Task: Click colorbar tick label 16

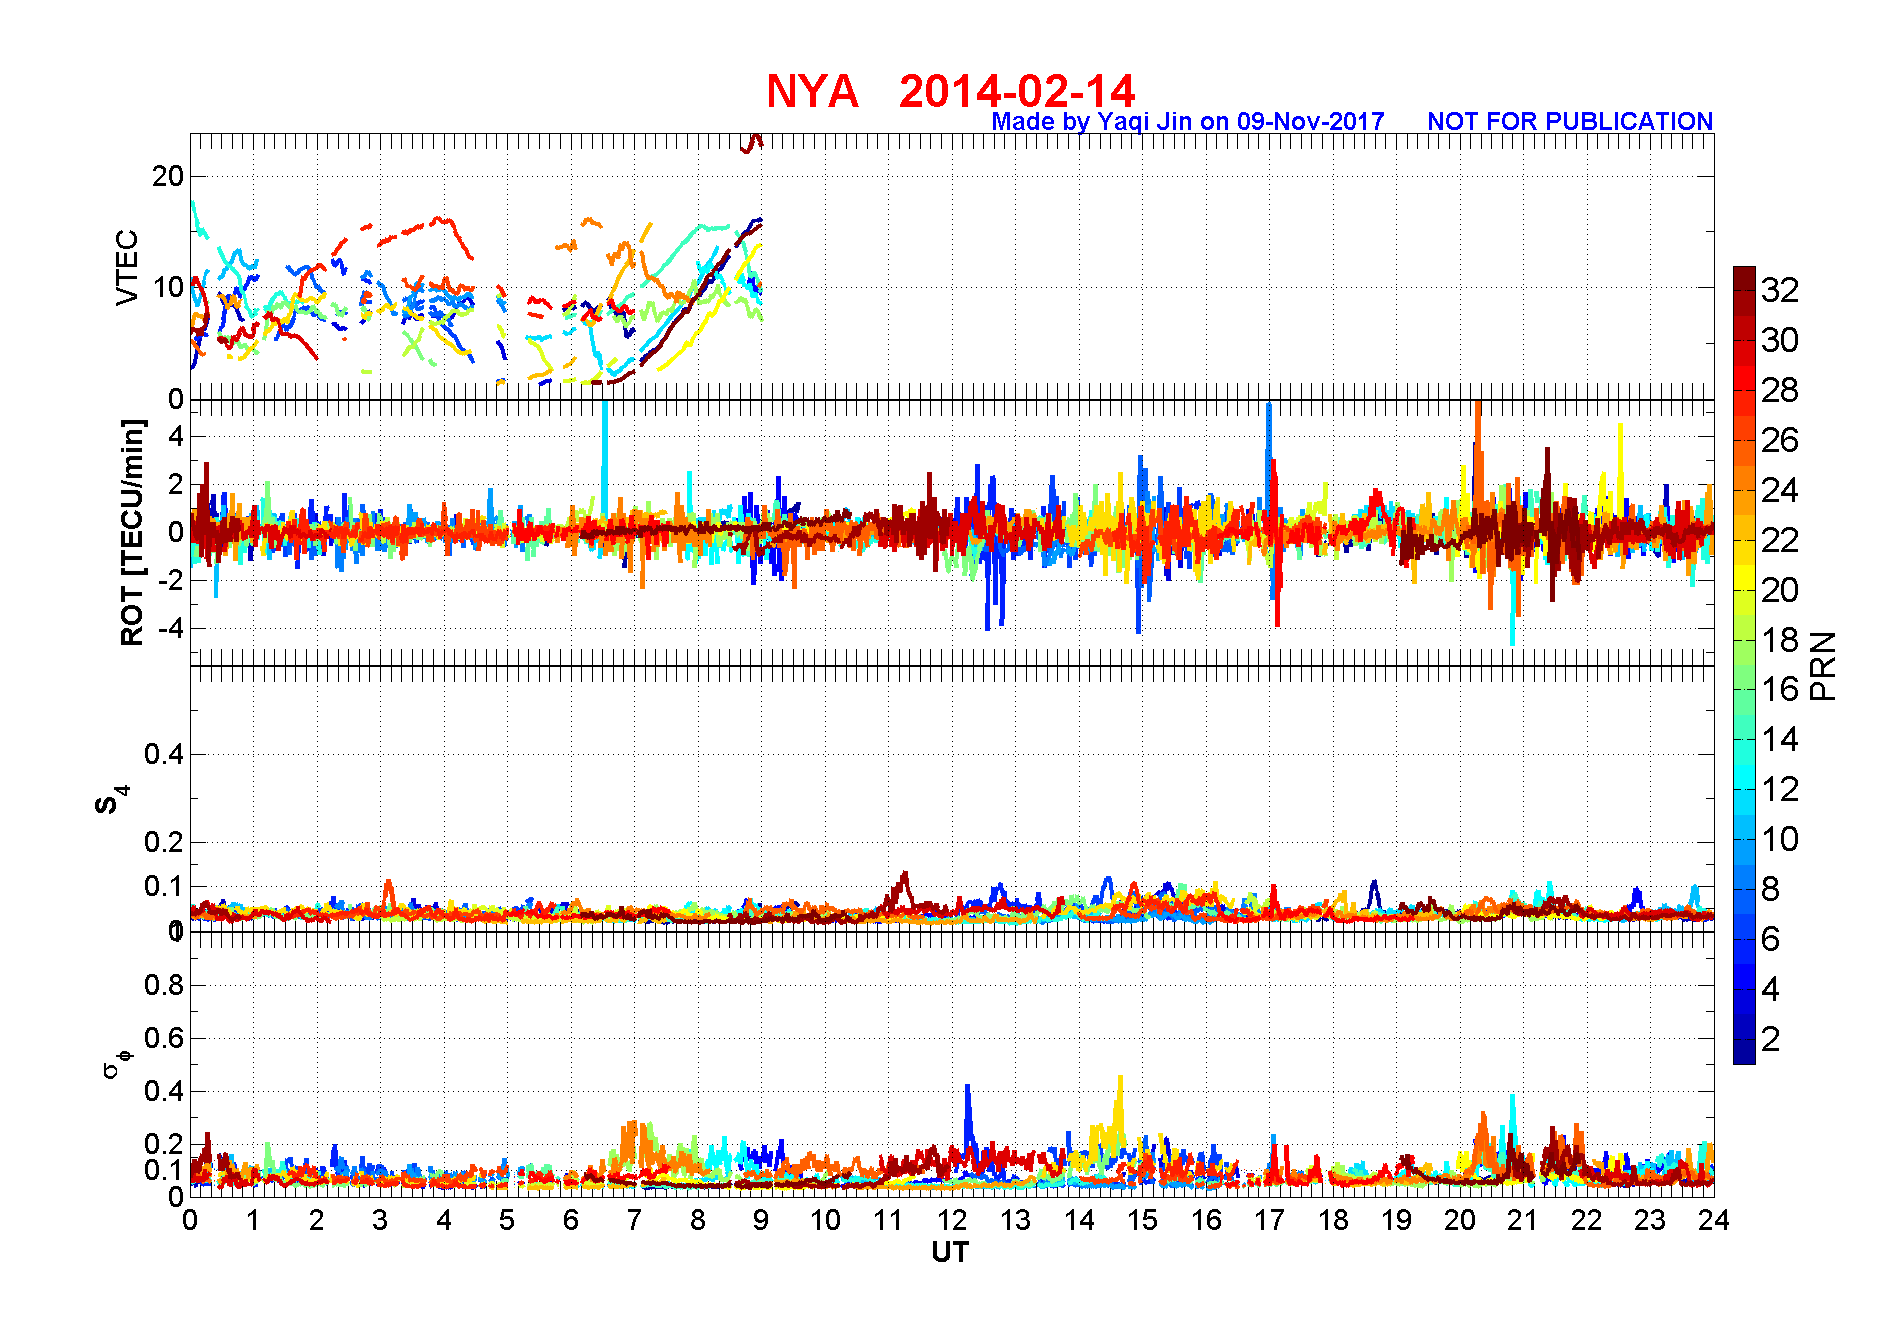Action: click(1780, 689)
